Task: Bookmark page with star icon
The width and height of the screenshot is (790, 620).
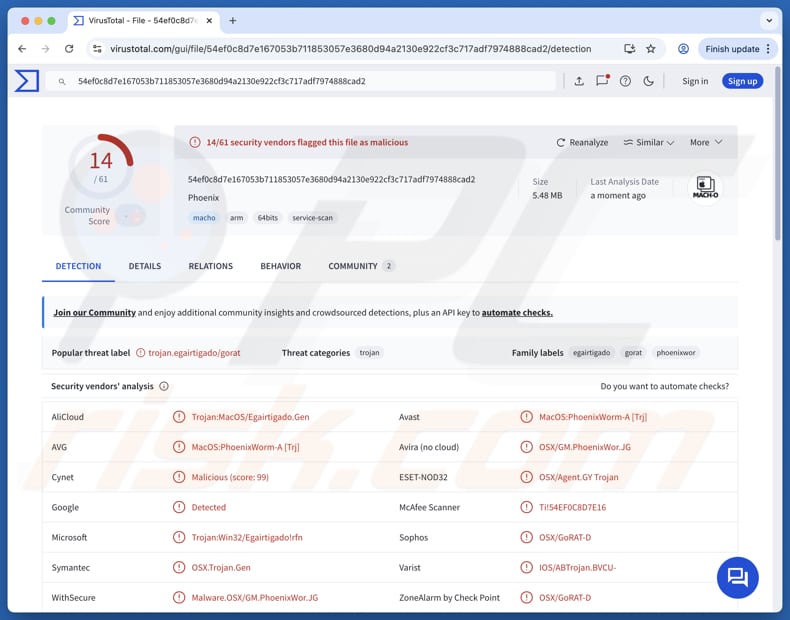Action: [651, 49]
